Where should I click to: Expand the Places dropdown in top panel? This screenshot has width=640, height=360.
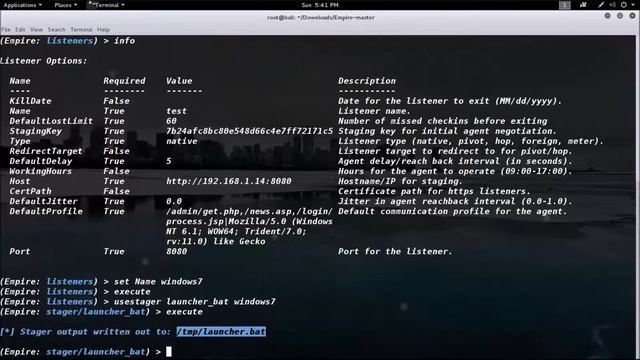click(x=65, y=5)
